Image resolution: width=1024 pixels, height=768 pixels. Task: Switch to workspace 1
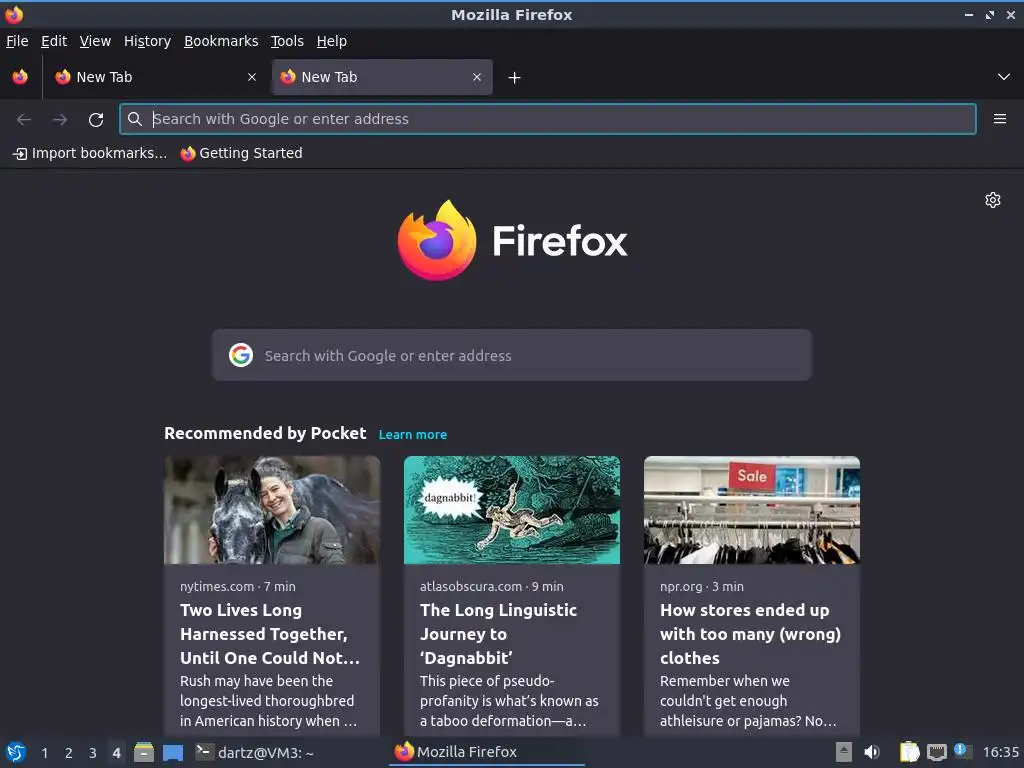pyautogui.click(x=44, y=753)
